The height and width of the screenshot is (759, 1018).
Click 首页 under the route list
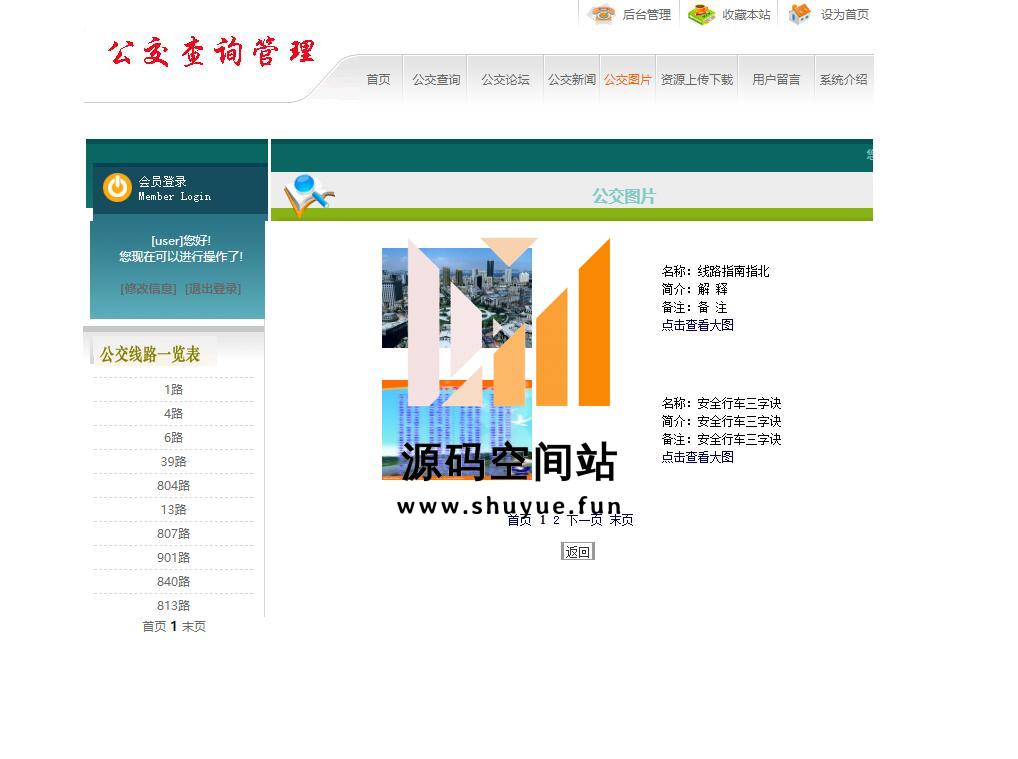[154, 627]
